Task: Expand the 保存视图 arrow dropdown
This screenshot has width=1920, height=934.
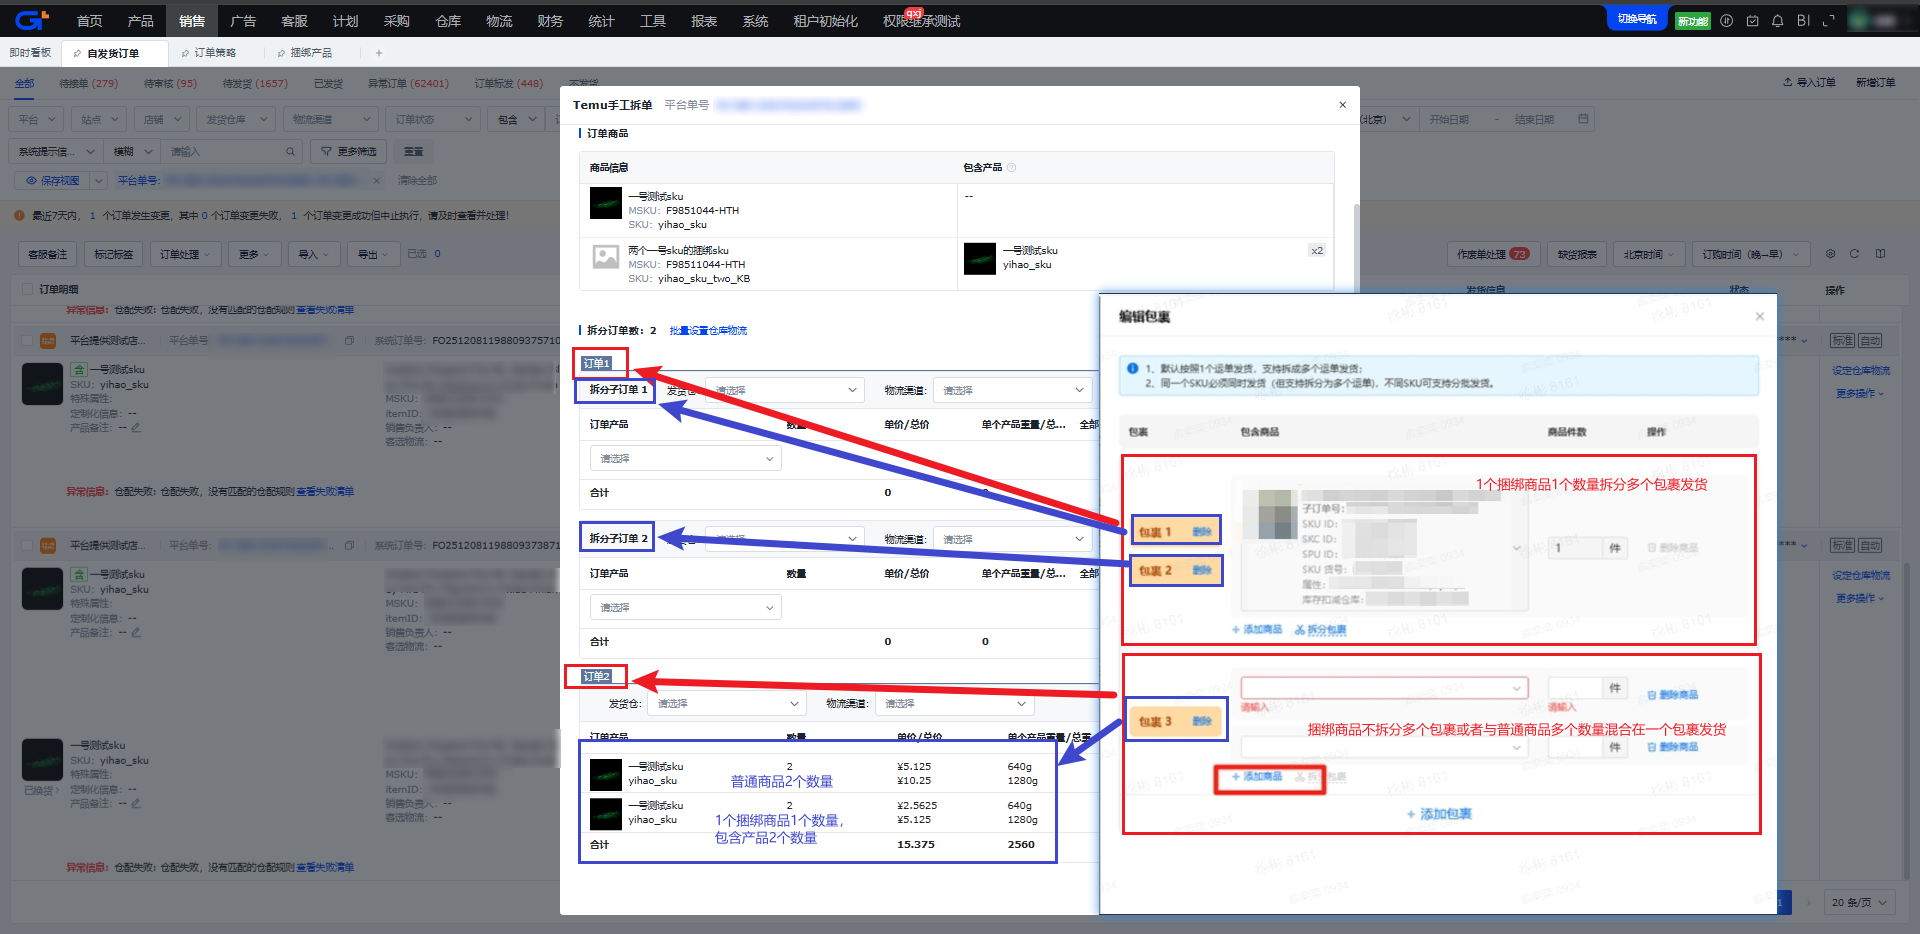Action: click(x=98, y=181)
